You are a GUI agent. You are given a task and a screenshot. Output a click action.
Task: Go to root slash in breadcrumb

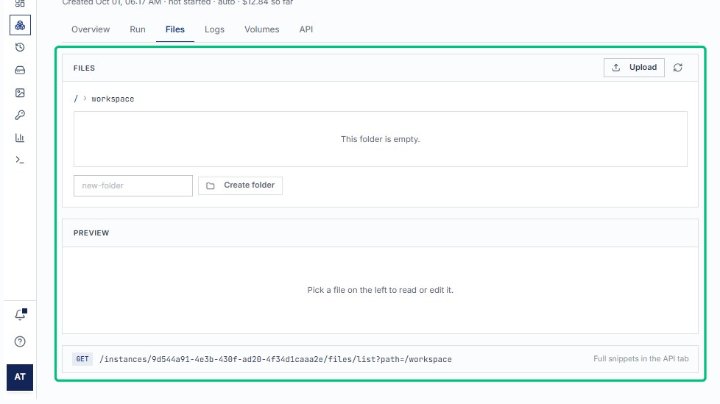(x=76, y=99)
